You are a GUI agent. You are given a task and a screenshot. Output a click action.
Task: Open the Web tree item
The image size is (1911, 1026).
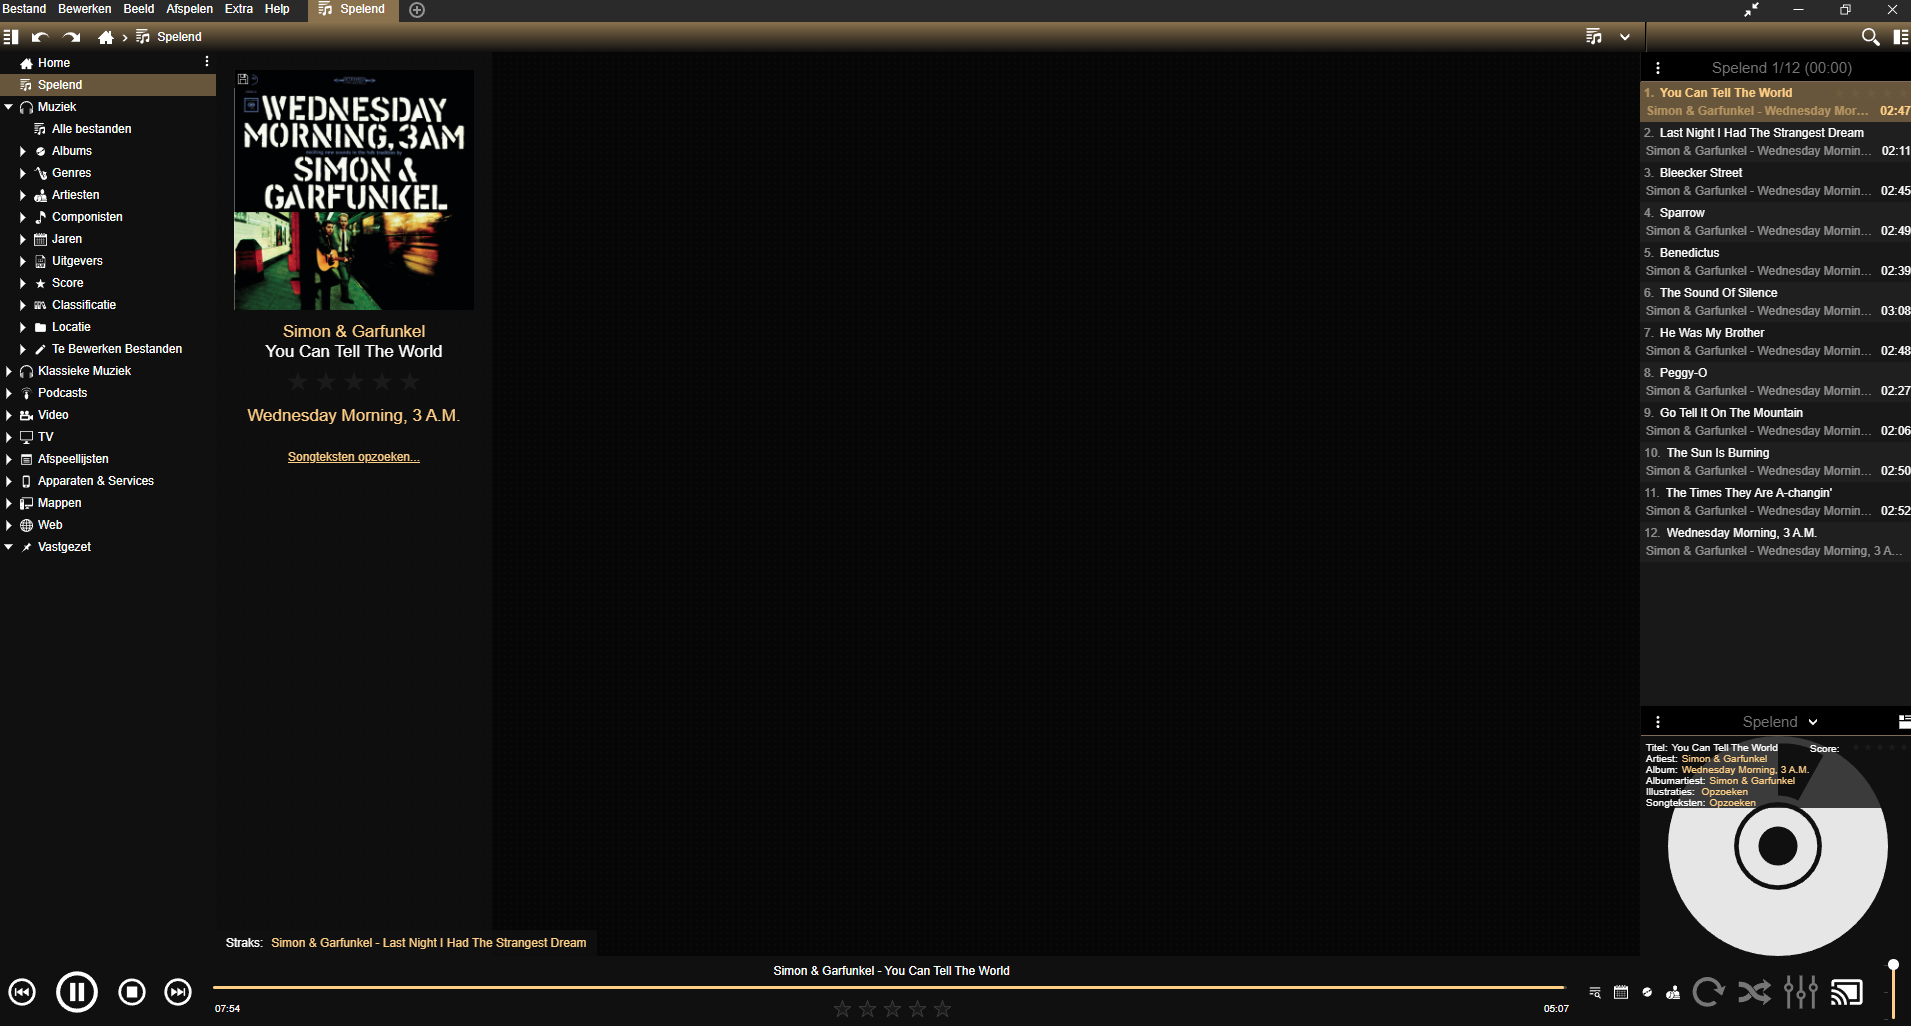pyautogui.click(x=108, y=525)
